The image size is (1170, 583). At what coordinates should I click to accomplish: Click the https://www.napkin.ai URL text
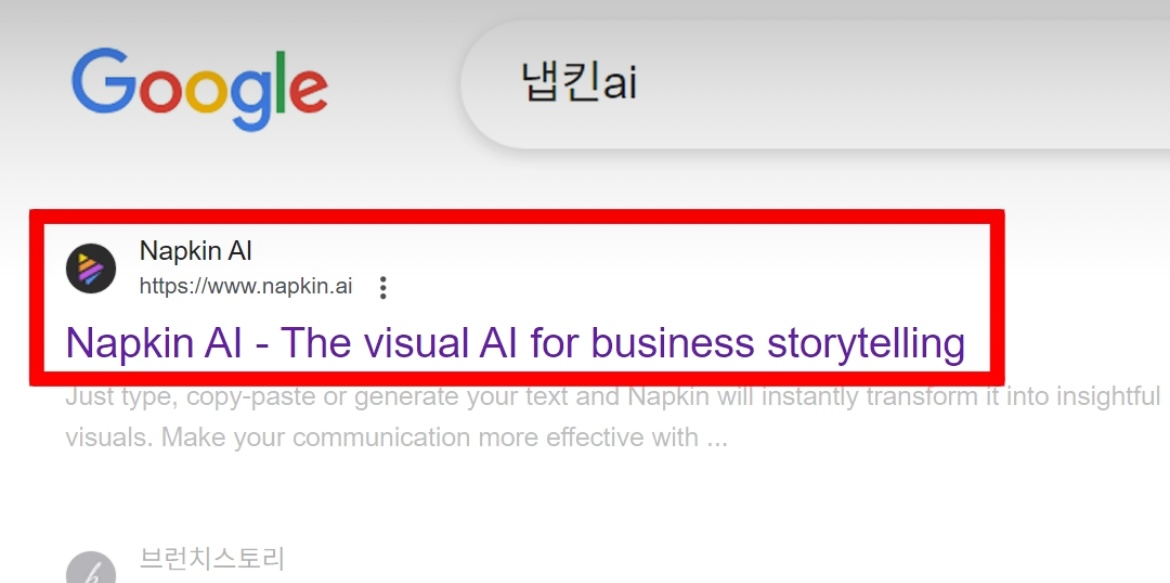(245, 287)
